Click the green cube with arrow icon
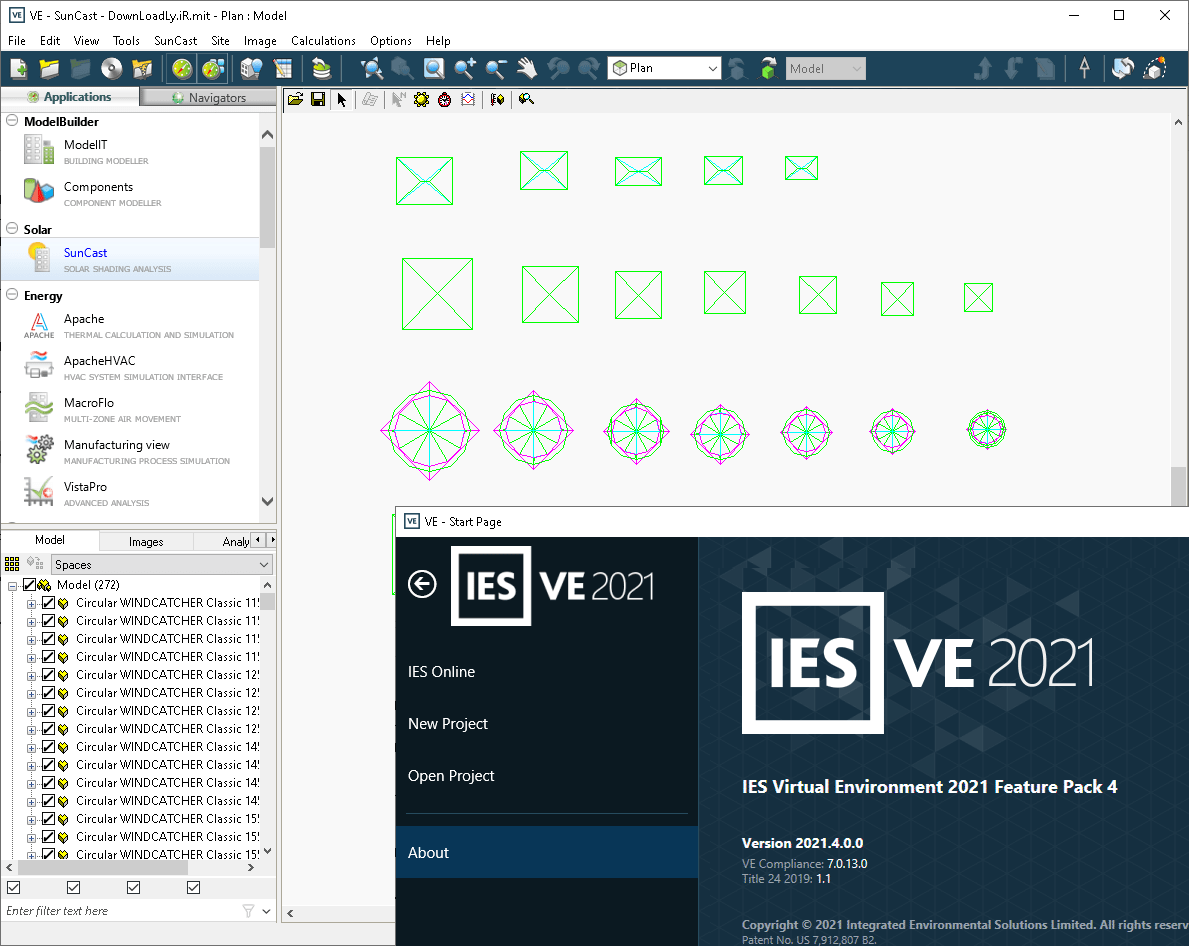Image resolution: width=1189 pixels, height=946 pixels. coord(768,69)
